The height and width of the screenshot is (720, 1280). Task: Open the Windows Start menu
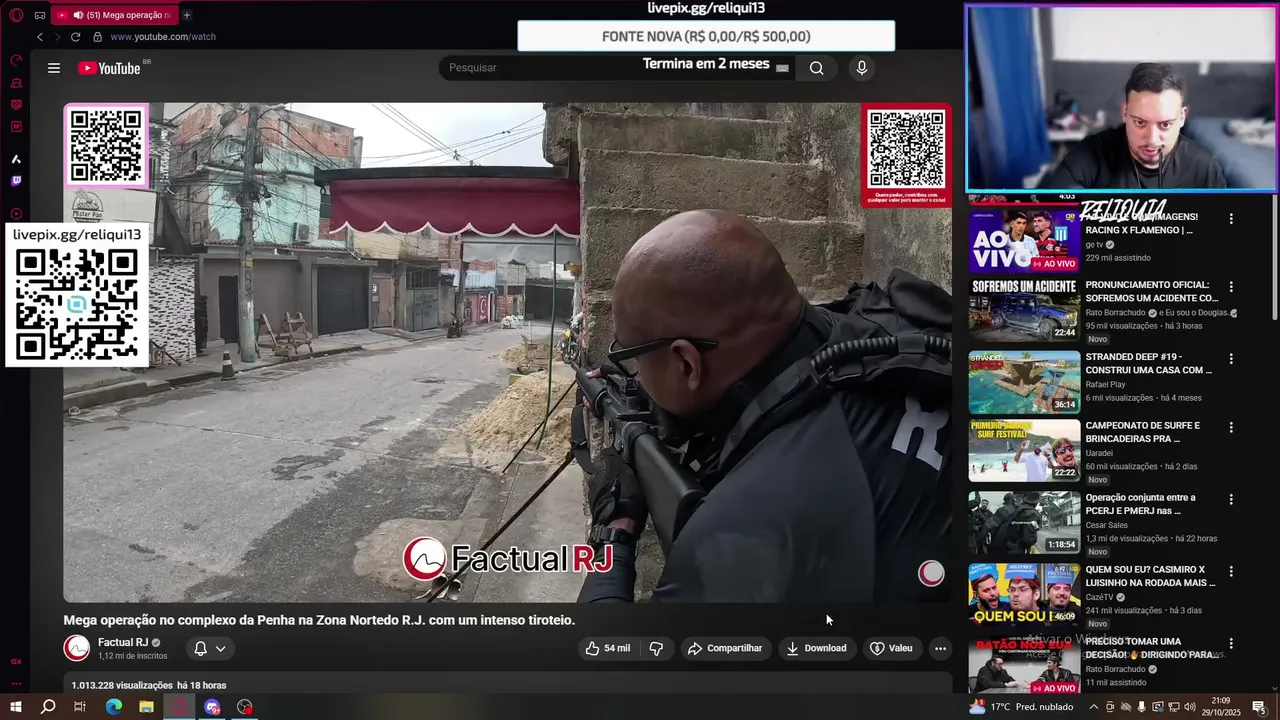click(x=16, y=707)
